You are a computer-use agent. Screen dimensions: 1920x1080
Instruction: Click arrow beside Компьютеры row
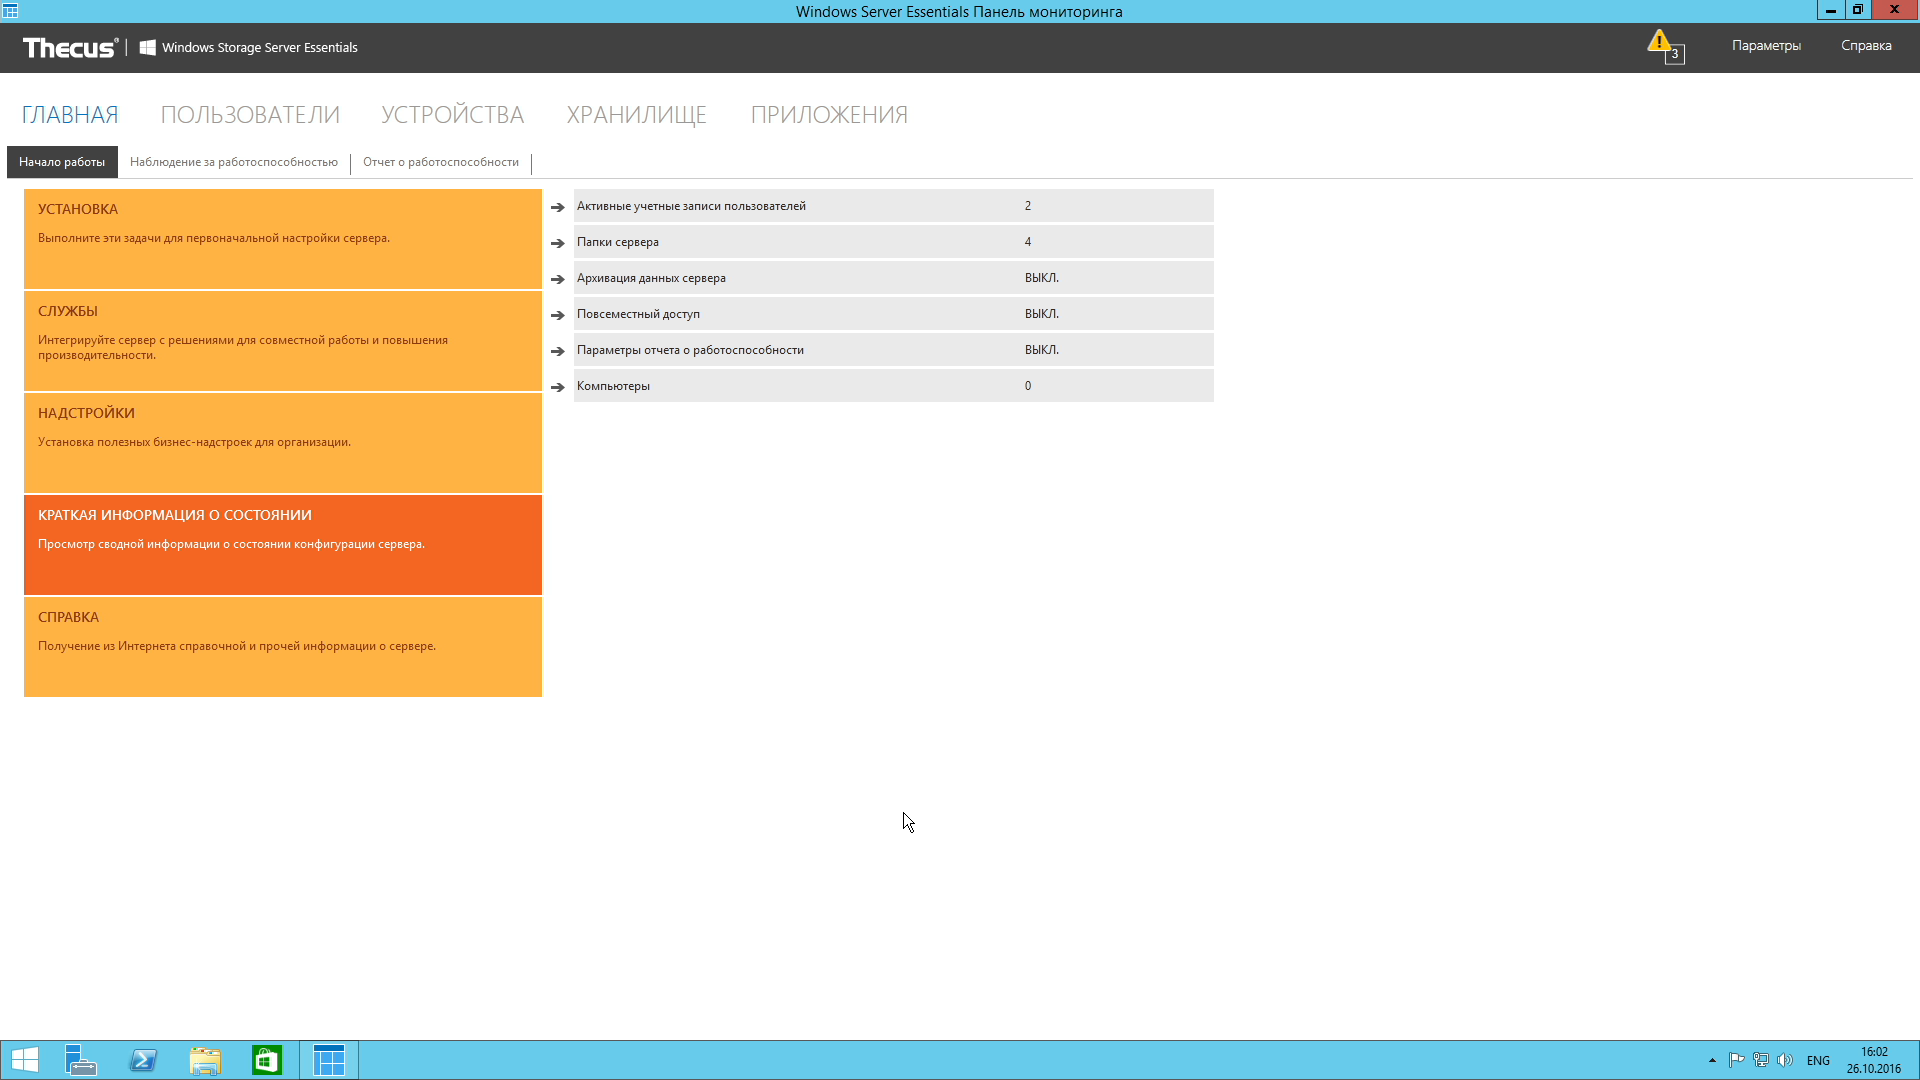[x=558, y=387]
